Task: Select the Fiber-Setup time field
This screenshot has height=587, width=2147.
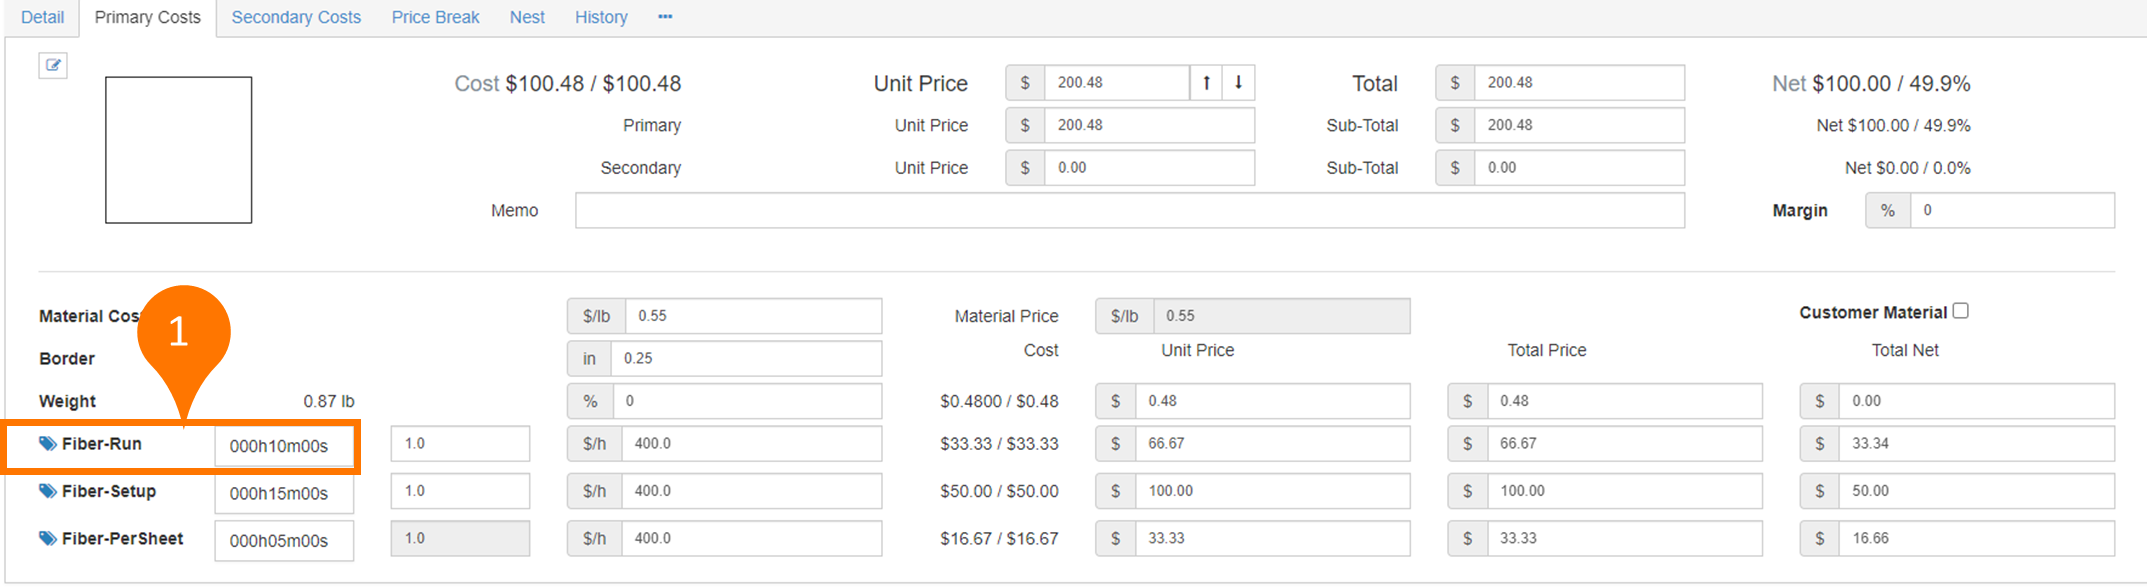Action: [x=284, y=493]
